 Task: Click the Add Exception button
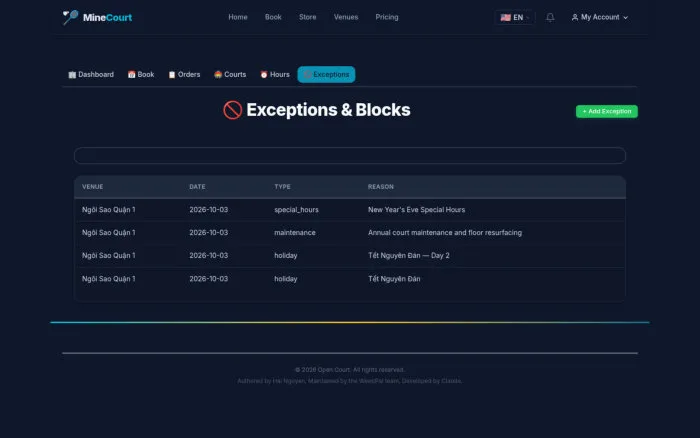[607, 111]
